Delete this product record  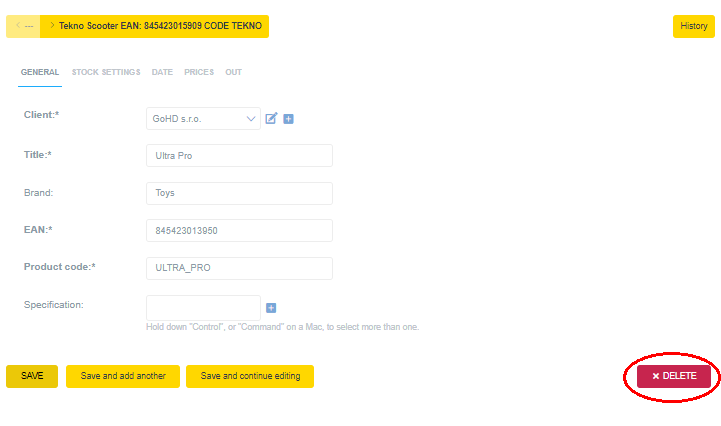coord(674,376)
